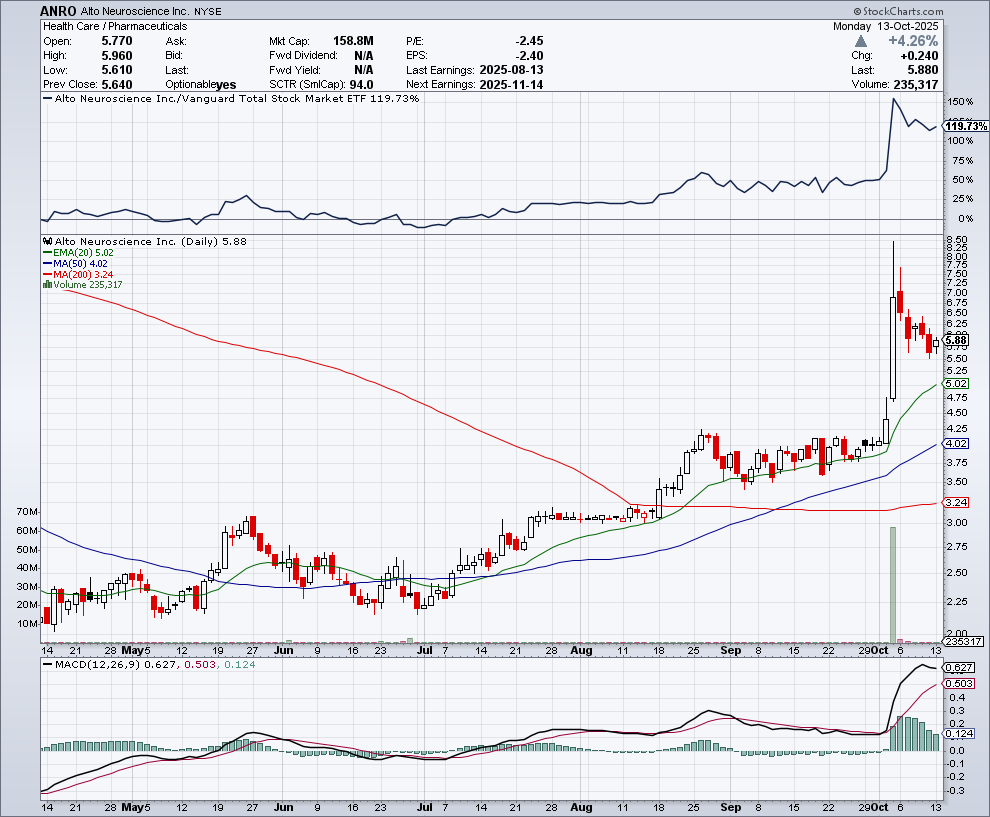Click the up-arrow change indicator icon
990x817 pixels.
(x=861, y=41)
